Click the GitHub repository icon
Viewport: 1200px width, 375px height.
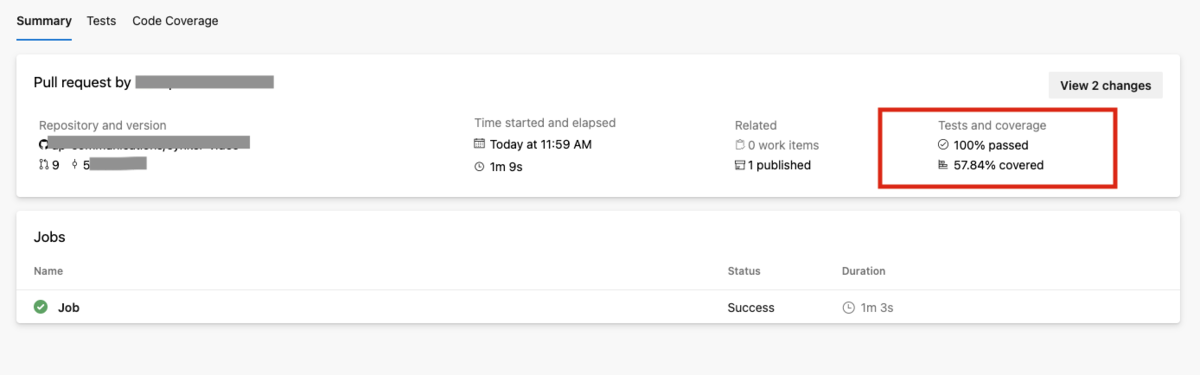pyautogui.click(x=44, y=144)
